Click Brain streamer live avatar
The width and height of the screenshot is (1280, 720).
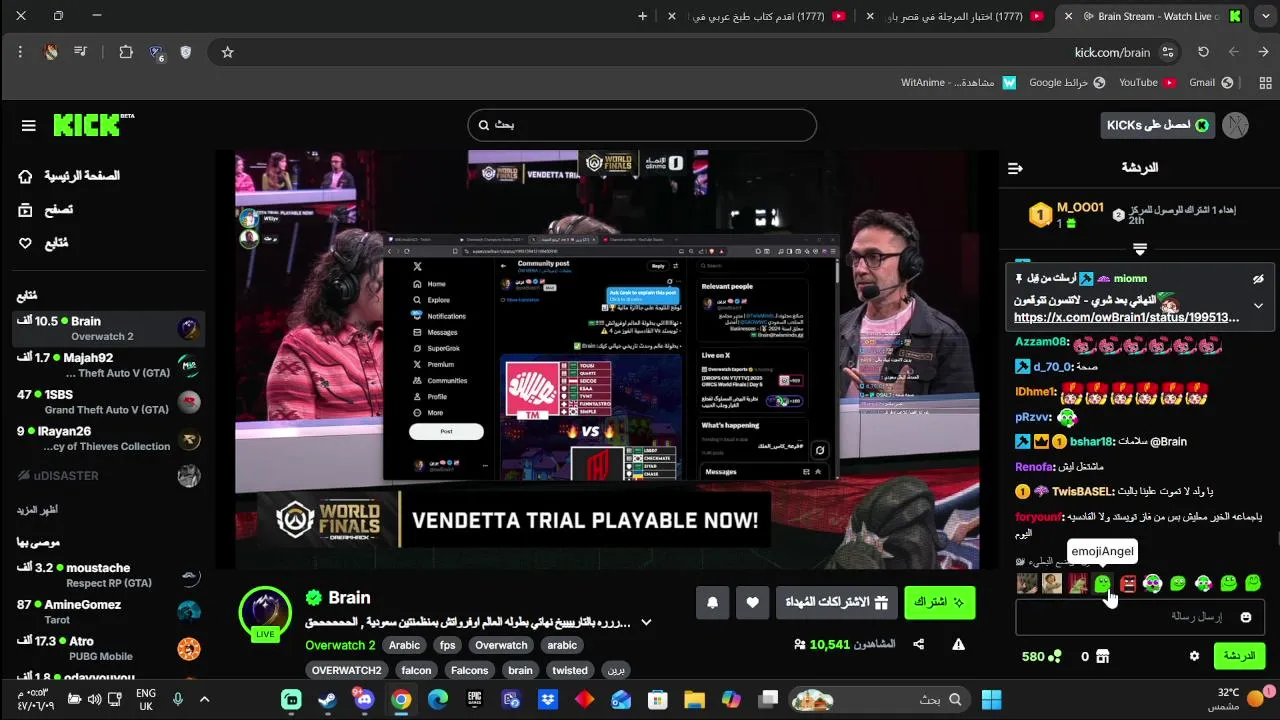click(x=265, y=611)
